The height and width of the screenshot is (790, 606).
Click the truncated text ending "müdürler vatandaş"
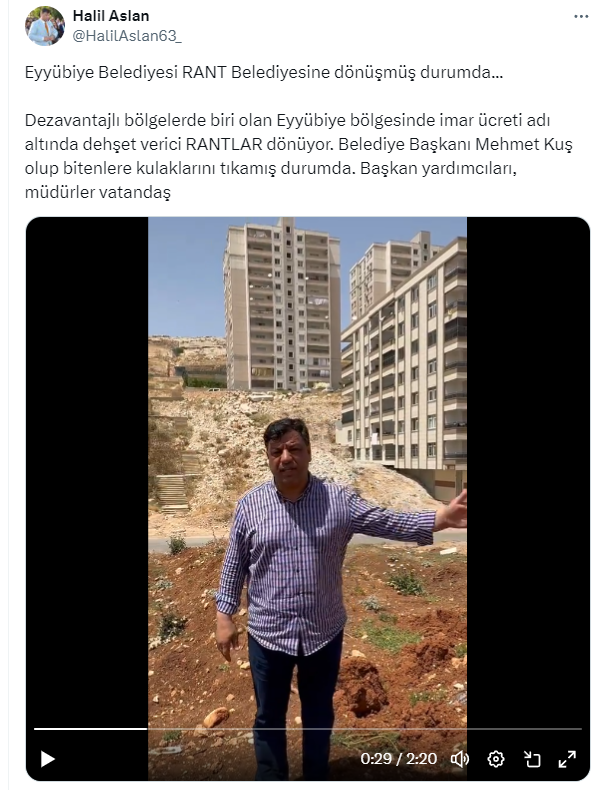point(98,192)
